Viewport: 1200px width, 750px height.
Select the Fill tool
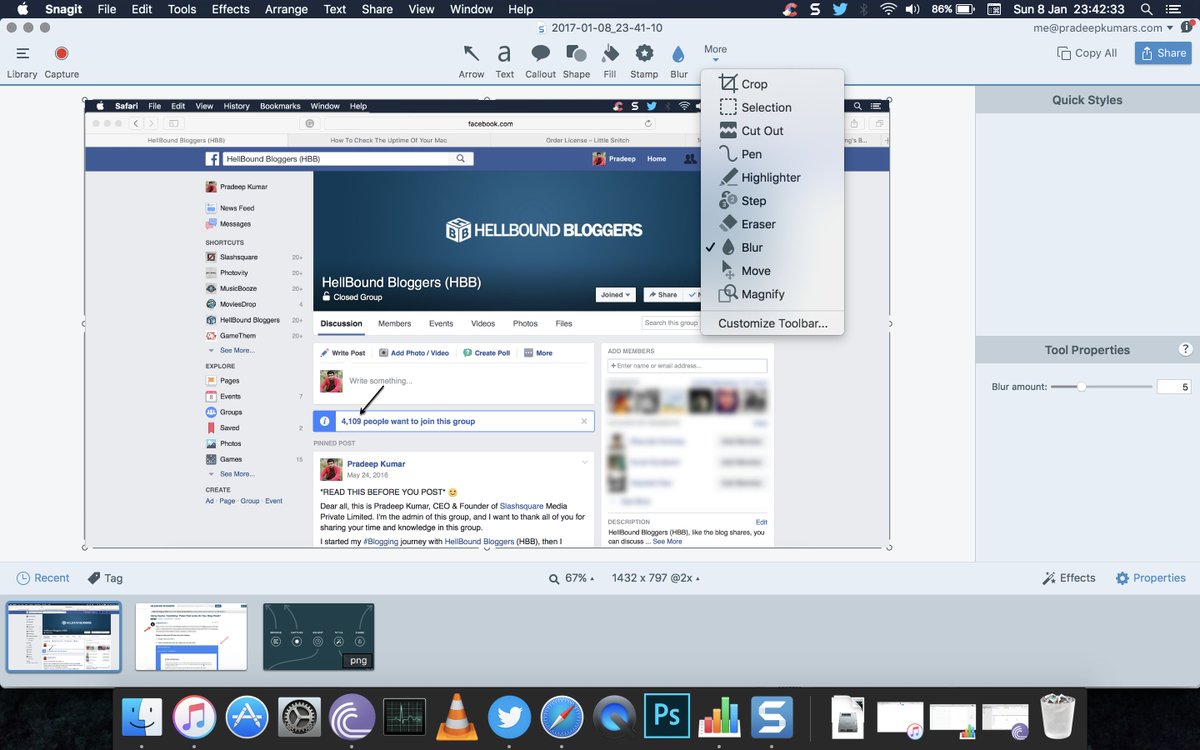(x=610, y=60)
